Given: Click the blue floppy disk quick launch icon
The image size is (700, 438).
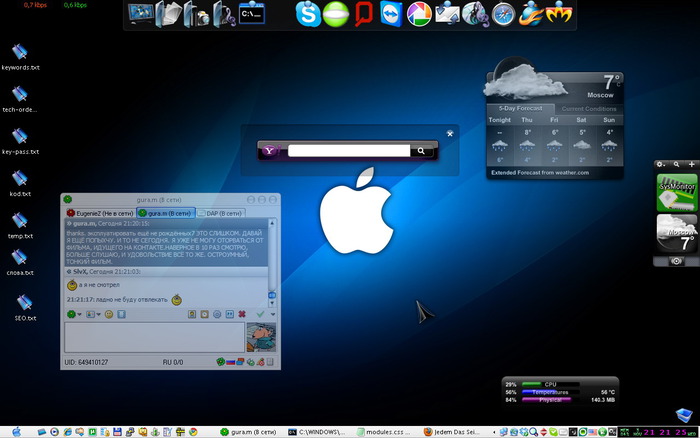Looking at the screenshot, I should coord(117,432).
